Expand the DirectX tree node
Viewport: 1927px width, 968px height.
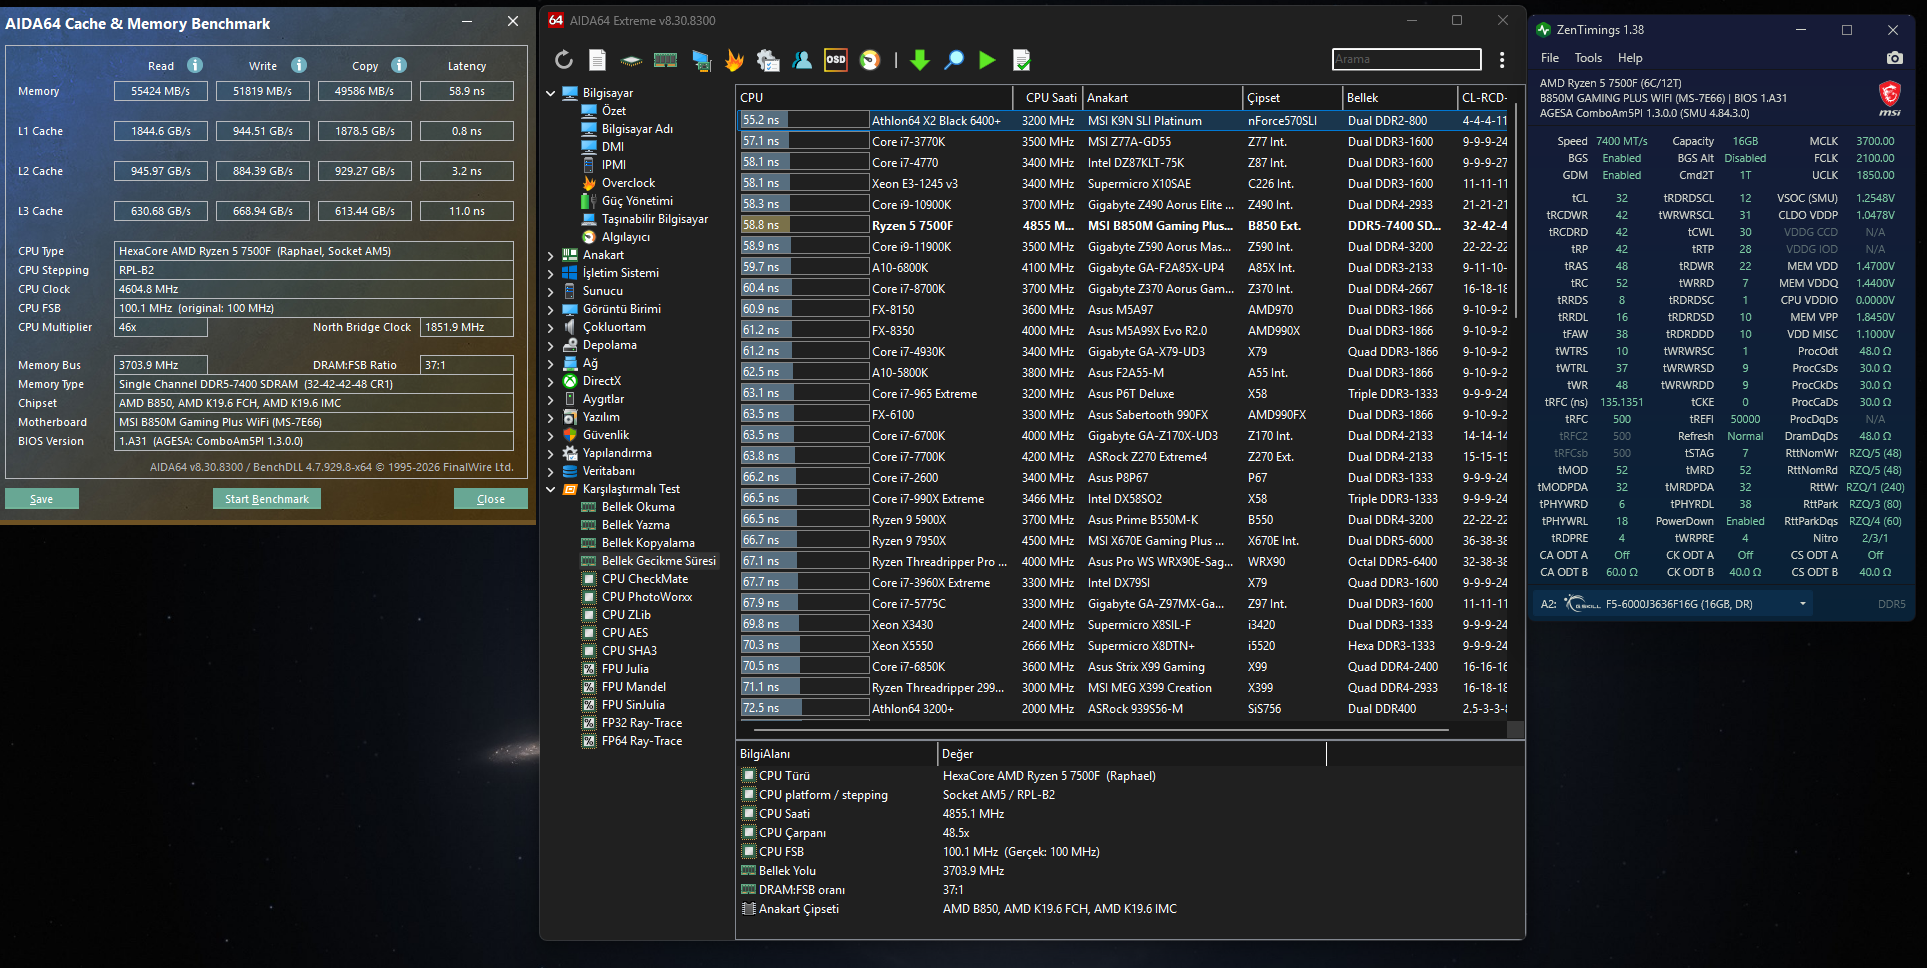(551, 381)
